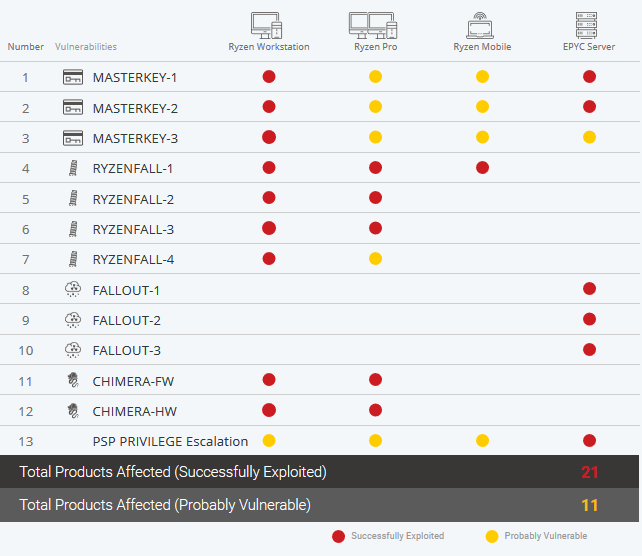Viewport: 642px width, 556px height.
Task: Click the red dot for RYZENFALL-2 Ryzen Pro
Action: point(375,198)
